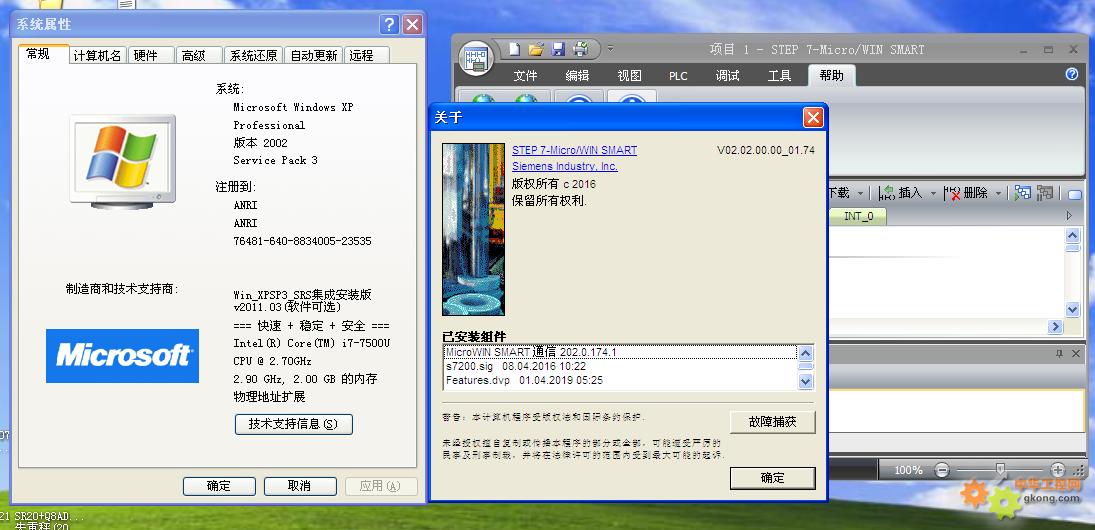Expand the 插入 dropdown arrow
The image size is (1095, 530).
tap(933, 193)
